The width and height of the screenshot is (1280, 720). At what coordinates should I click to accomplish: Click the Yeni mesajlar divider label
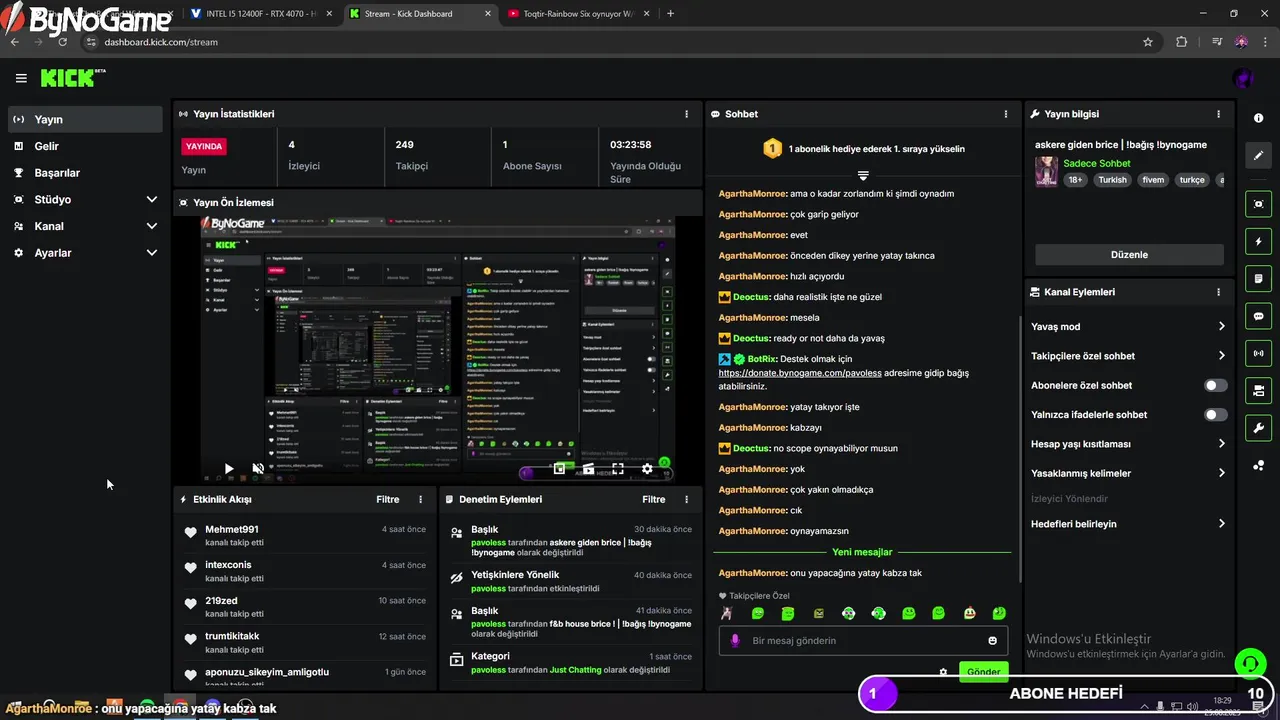[862, 552]
